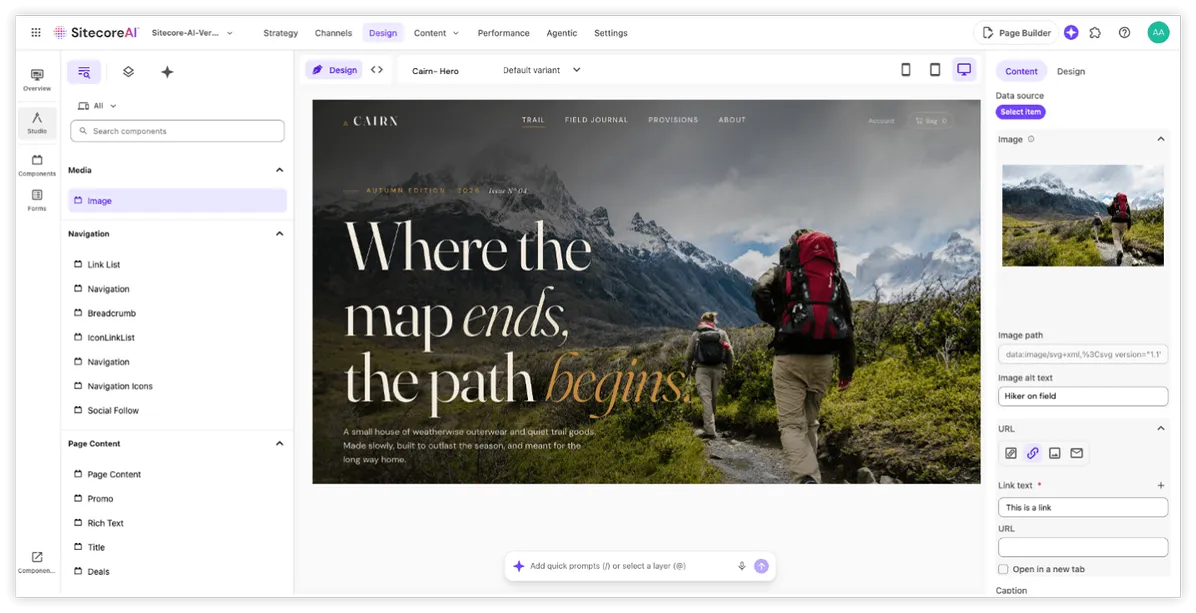
Task: Open the Components sidebar icon
Action: [x=37, y=165]
